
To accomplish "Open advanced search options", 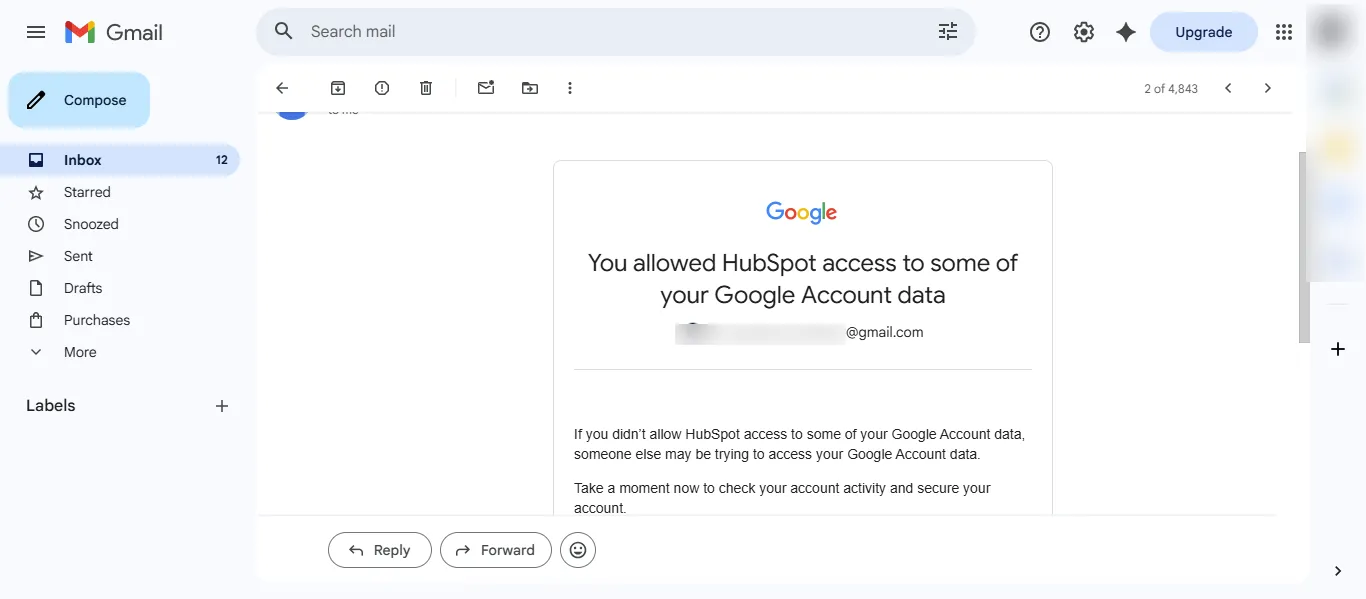I will pos(947,31).
